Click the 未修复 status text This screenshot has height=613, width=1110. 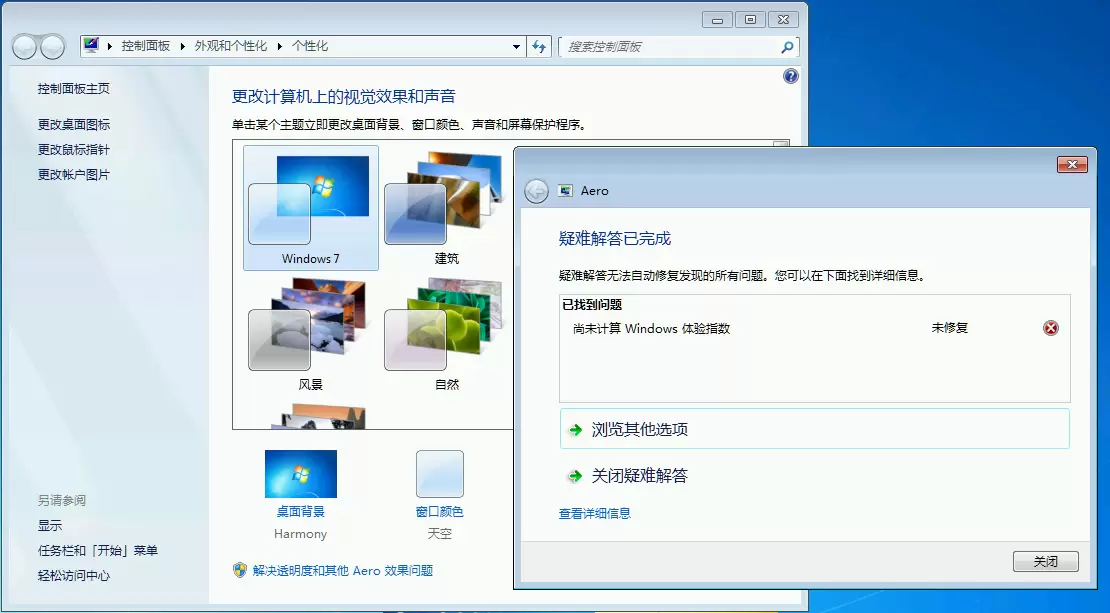coord(949,328)
